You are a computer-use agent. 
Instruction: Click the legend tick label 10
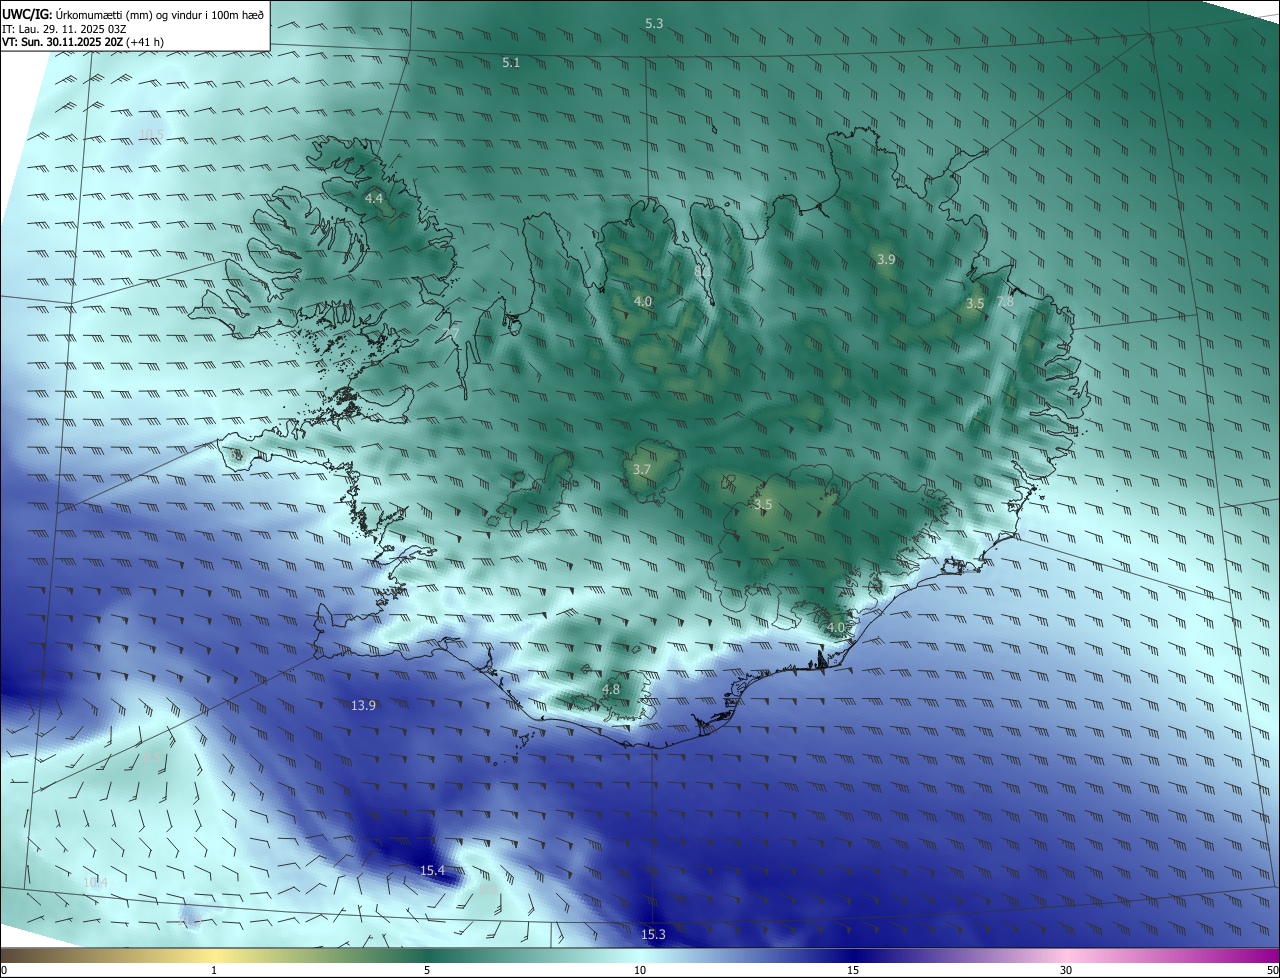point(640,971)
